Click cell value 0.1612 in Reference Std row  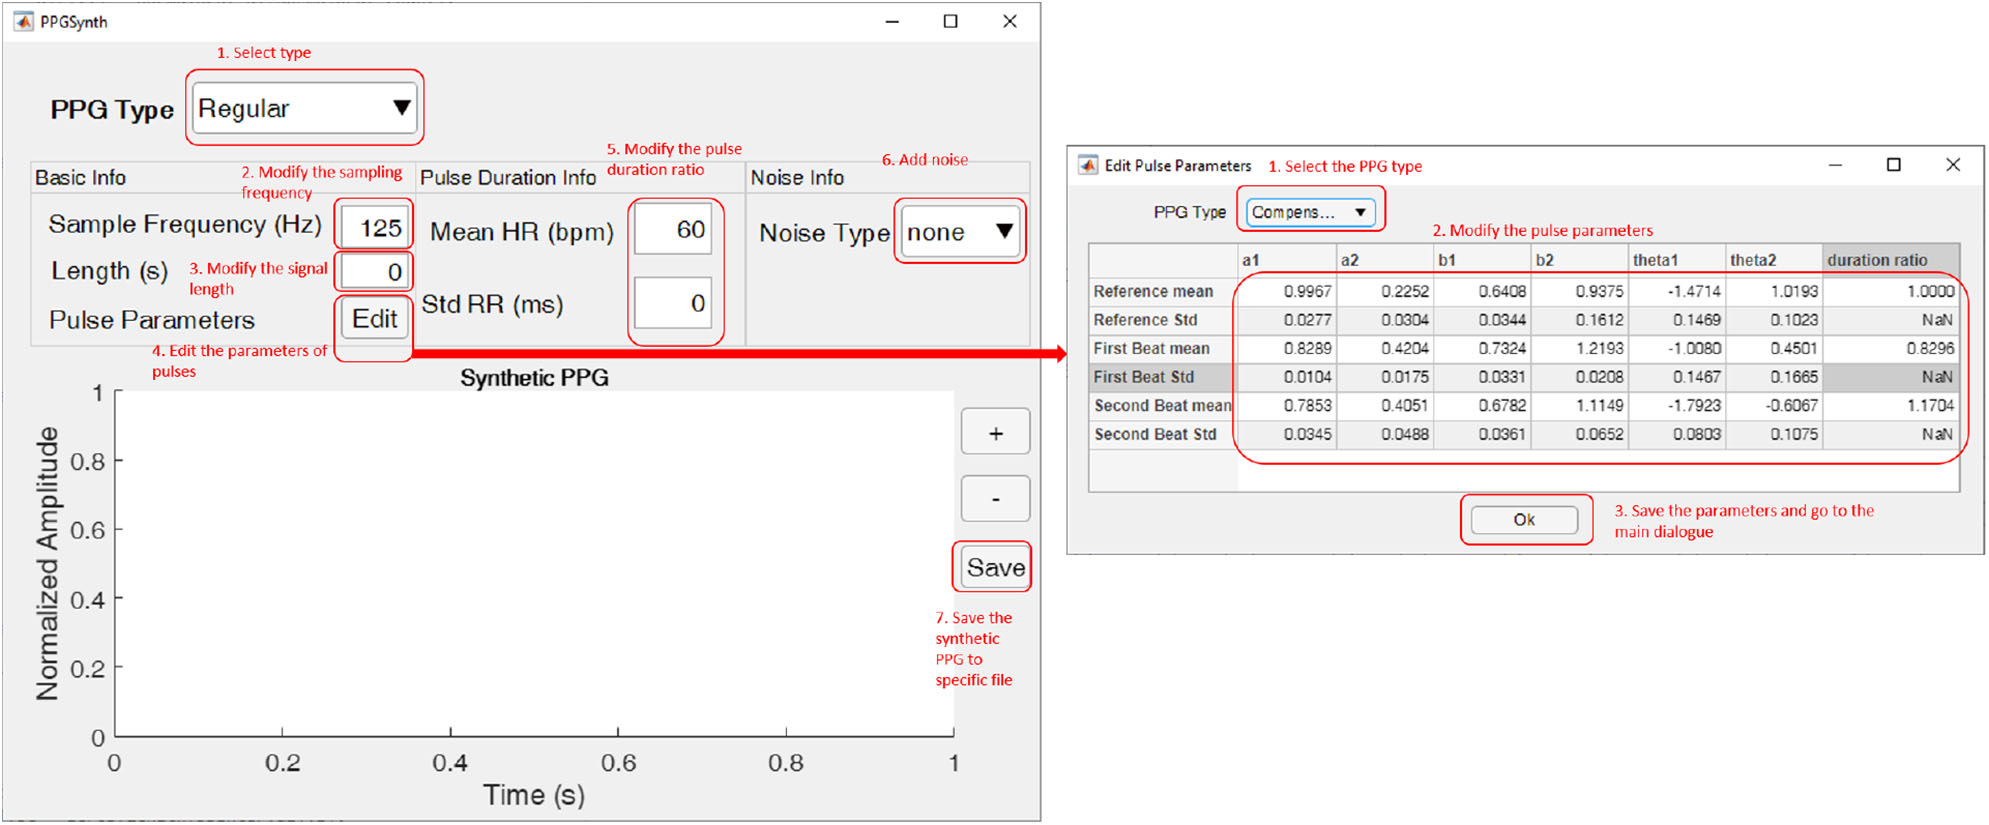tap(1579, 320)
